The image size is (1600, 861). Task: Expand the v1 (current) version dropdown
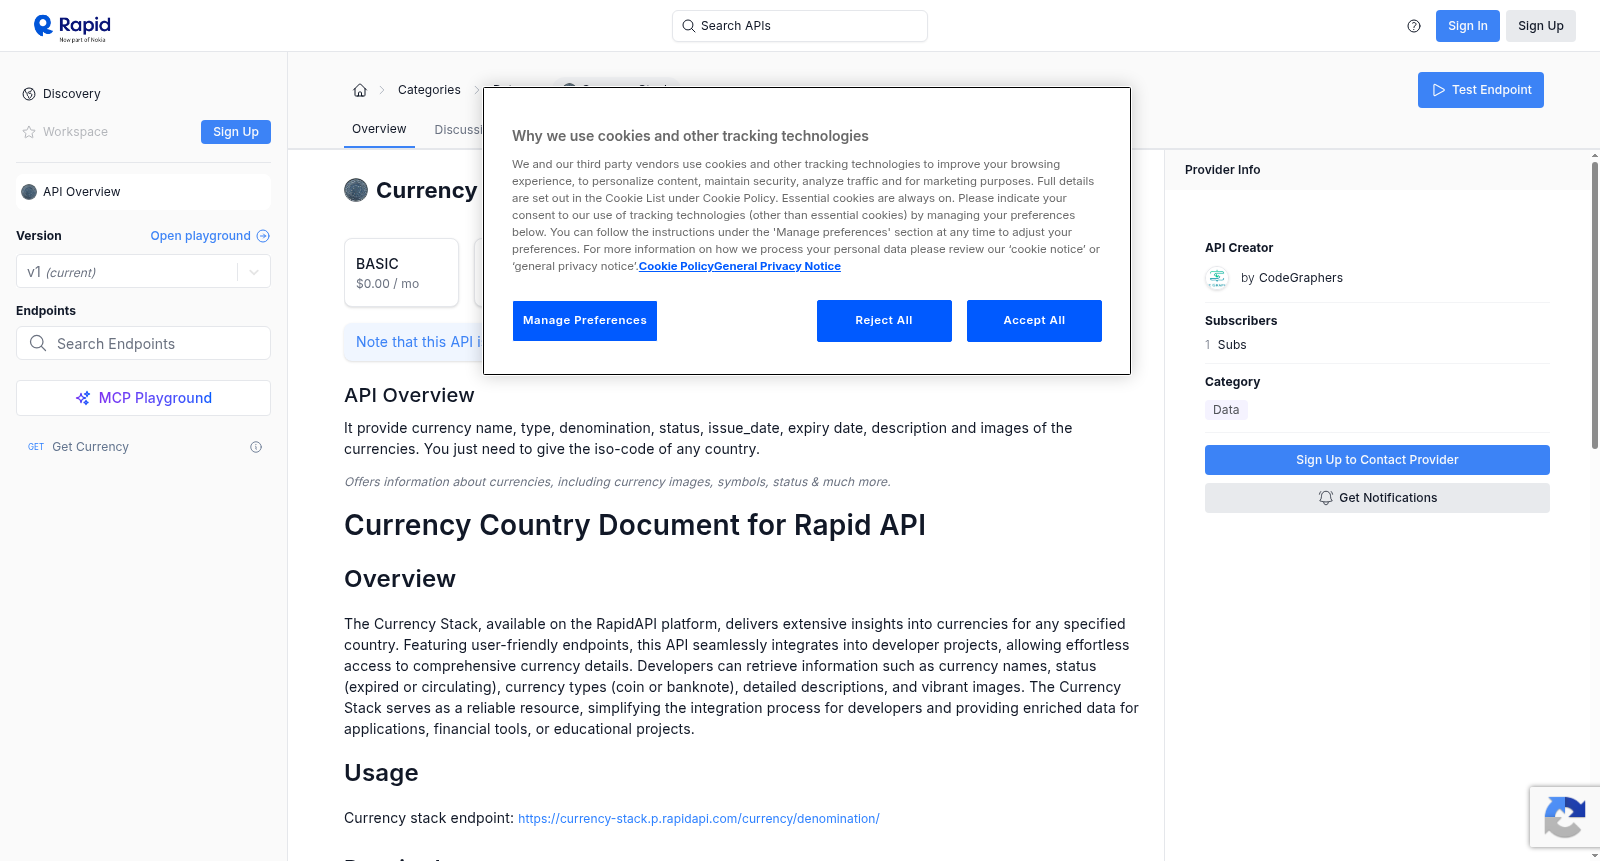143,272
